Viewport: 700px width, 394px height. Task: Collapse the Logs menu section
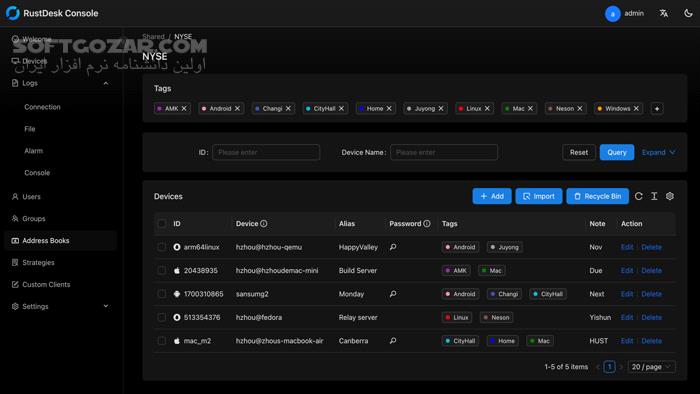point(106,83)
